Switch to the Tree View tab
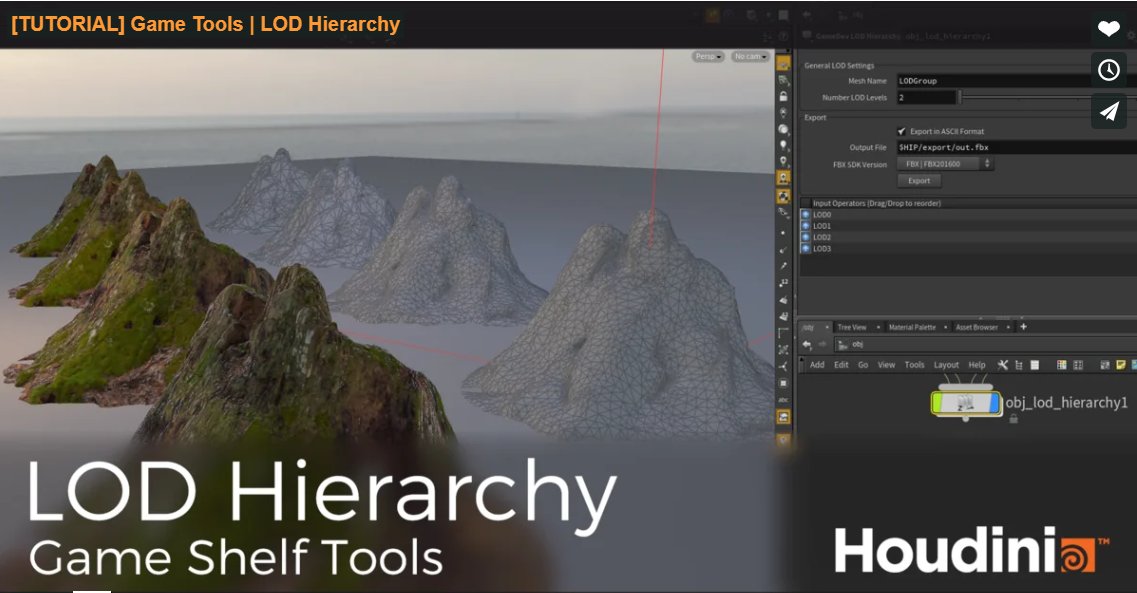 tap(851, 328)
